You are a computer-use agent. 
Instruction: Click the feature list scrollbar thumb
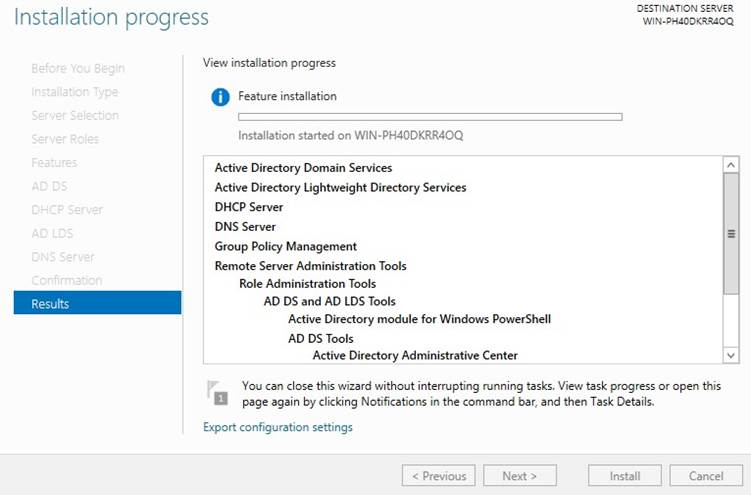(731, 234)
